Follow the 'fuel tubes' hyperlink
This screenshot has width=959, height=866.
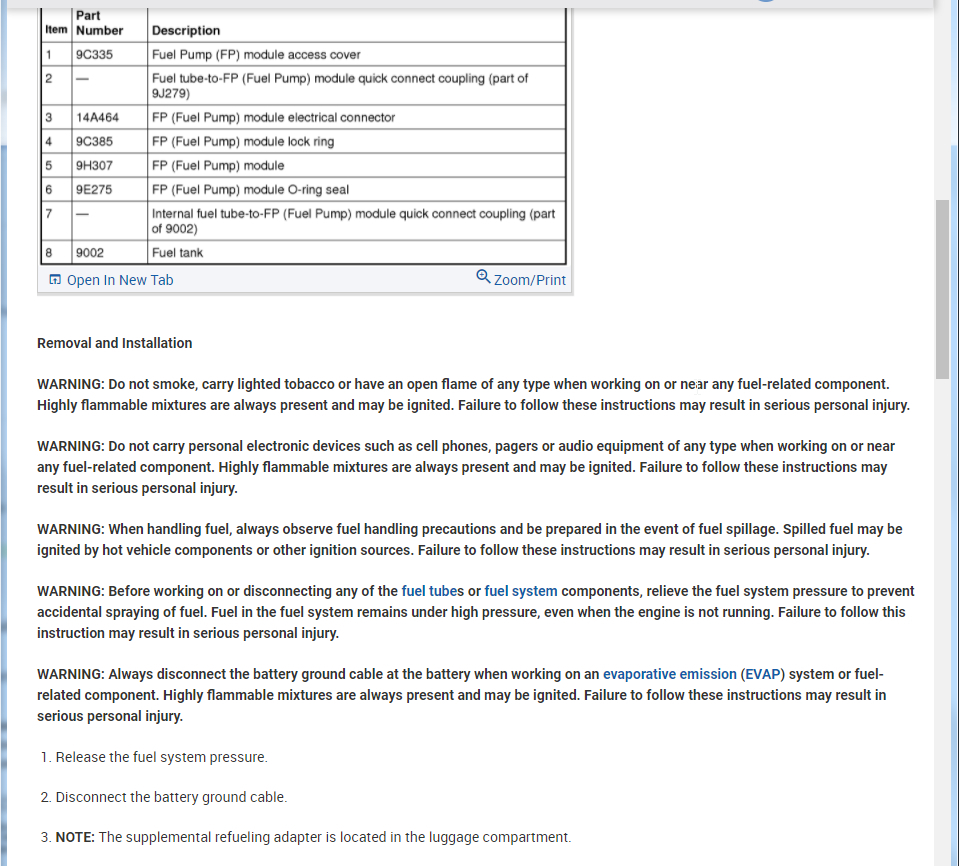tap(432, 591)
